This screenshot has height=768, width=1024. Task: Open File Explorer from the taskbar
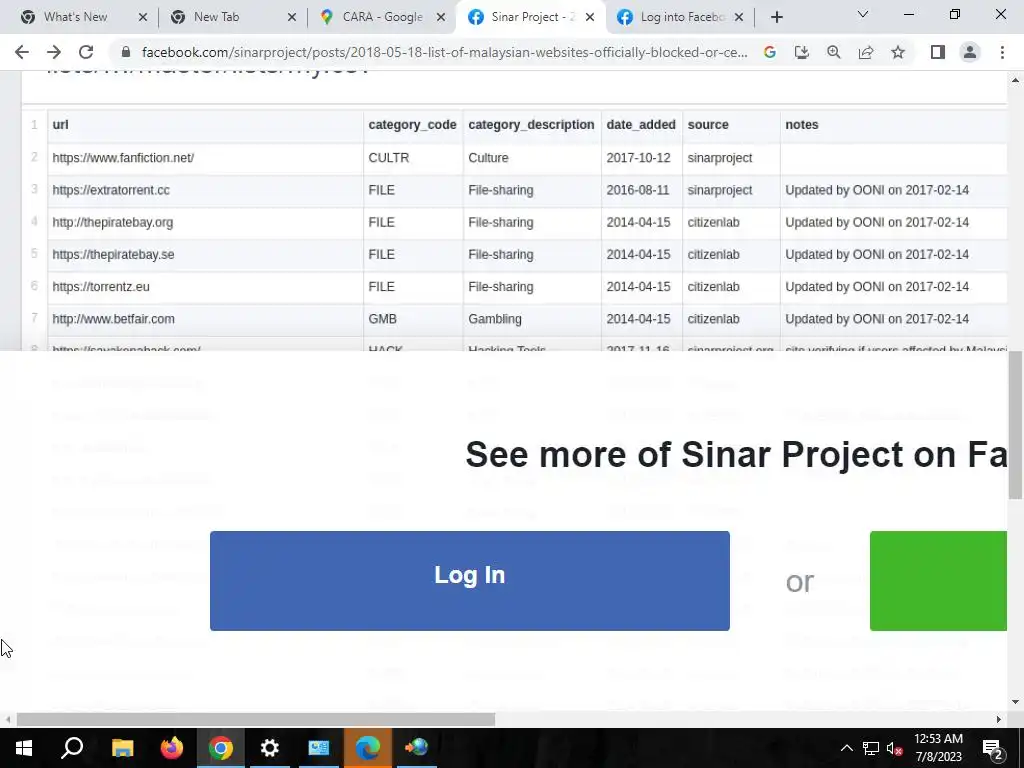[x=122, y=748]
